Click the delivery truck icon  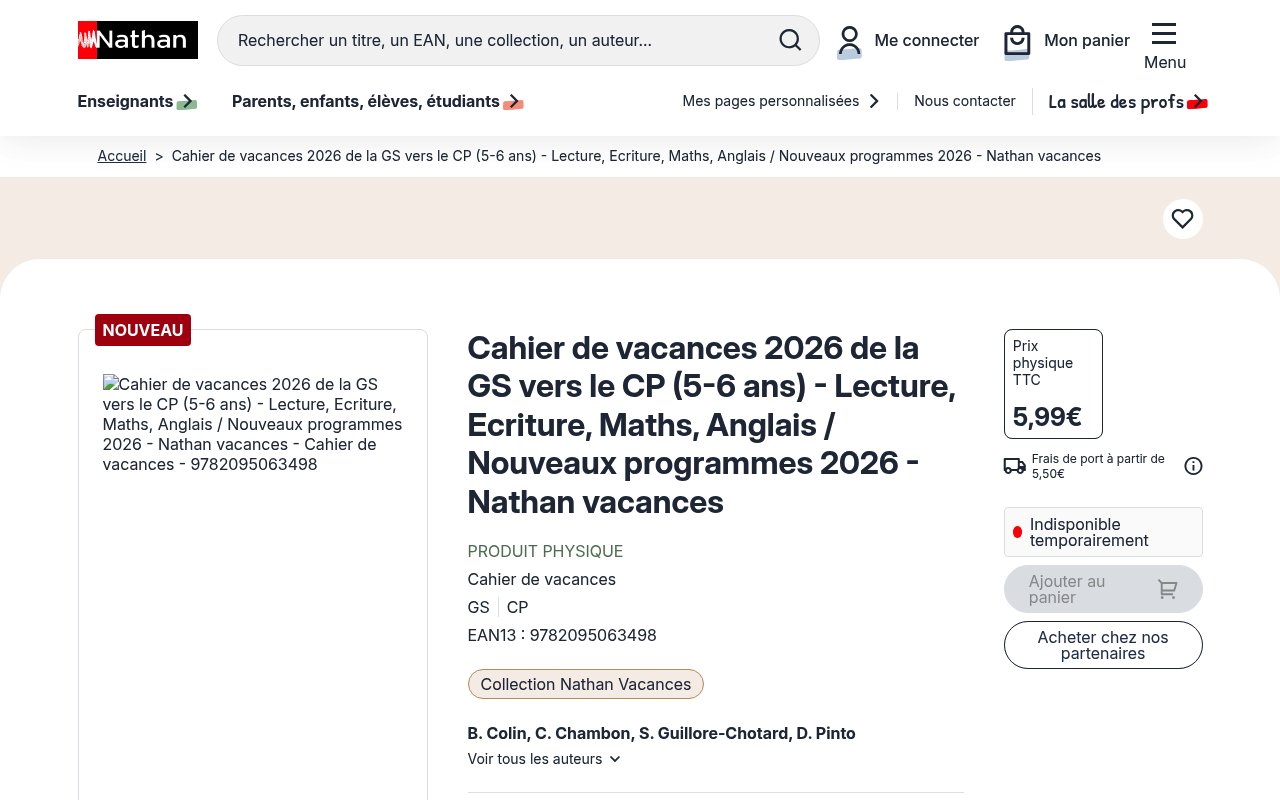pyautogui.click(x=1014, y=466)
